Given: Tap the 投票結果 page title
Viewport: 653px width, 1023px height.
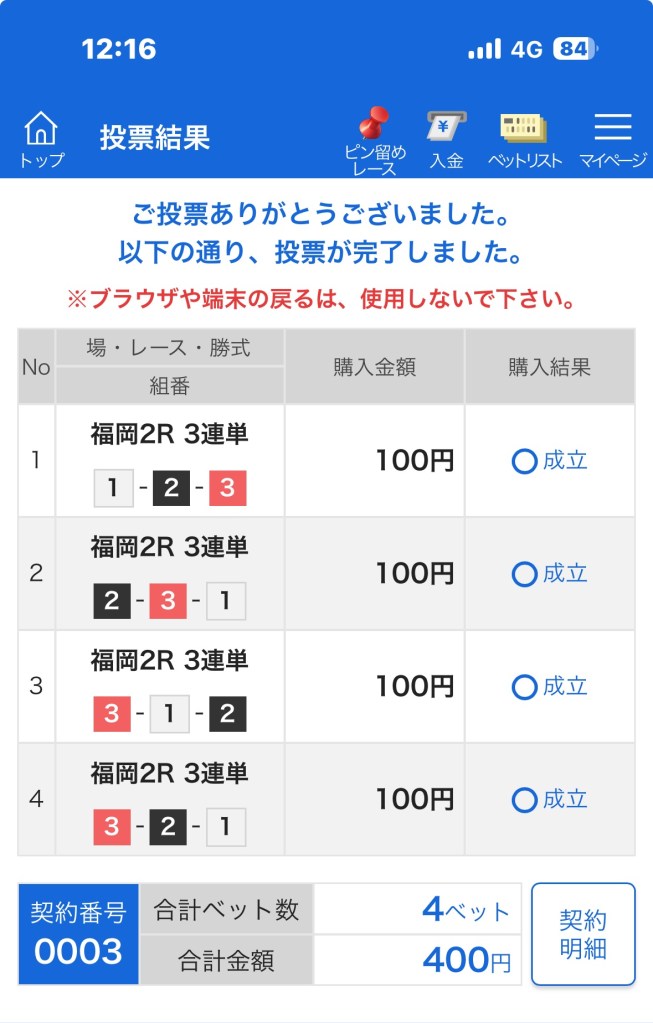Looking at the screenshot, I should pos(155,138).
